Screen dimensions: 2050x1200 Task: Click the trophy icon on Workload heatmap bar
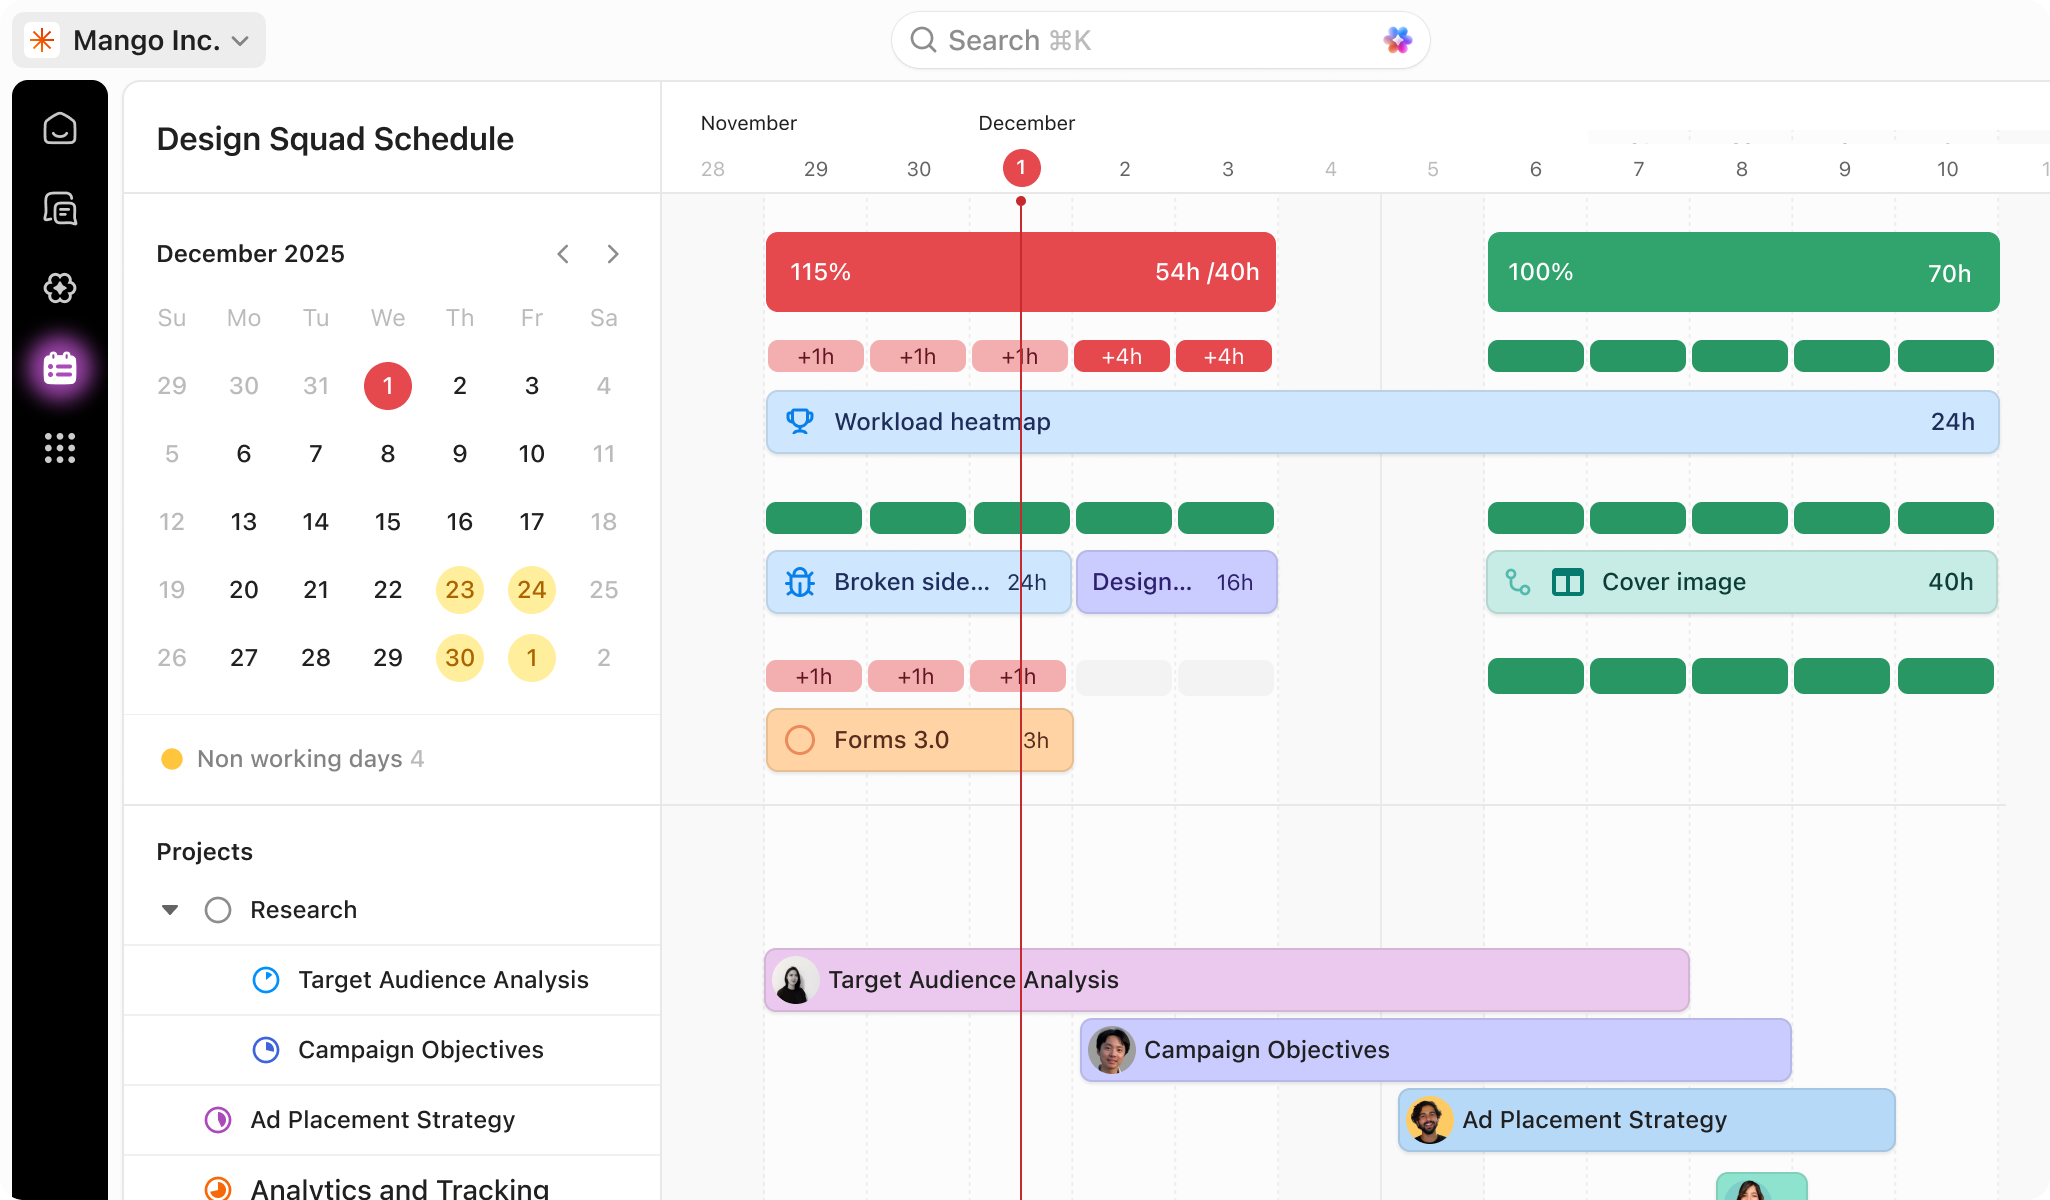pyautogui.click(x=799, y=421)
